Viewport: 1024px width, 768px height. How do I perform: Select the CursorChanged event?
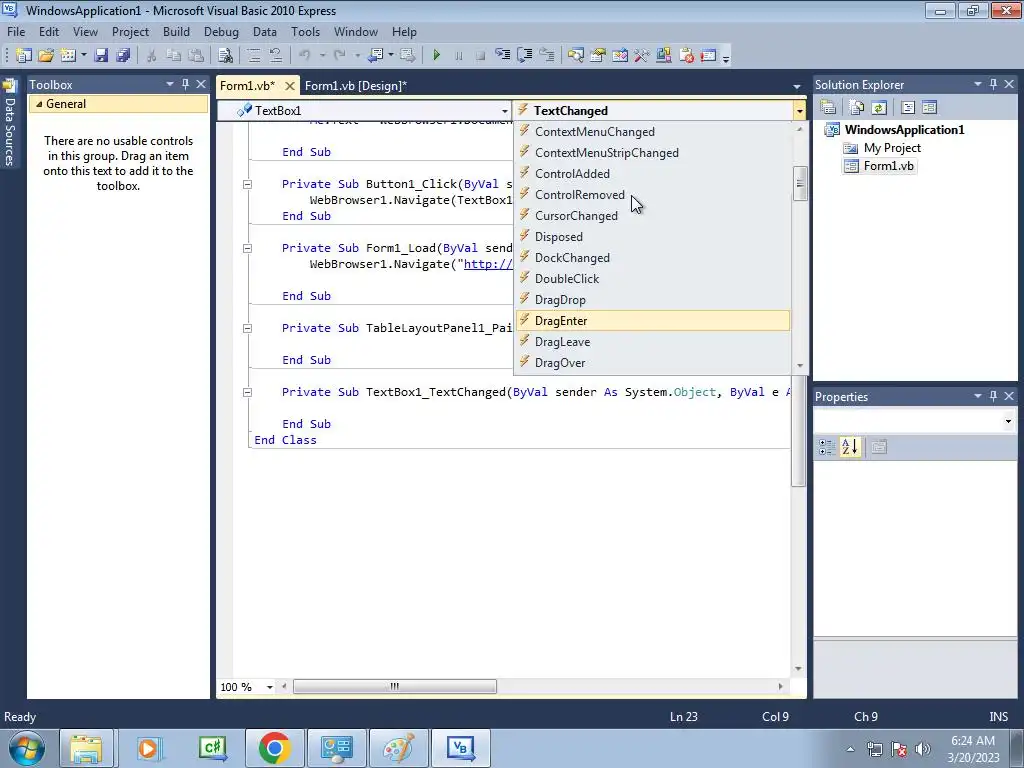tap(652, 216)
